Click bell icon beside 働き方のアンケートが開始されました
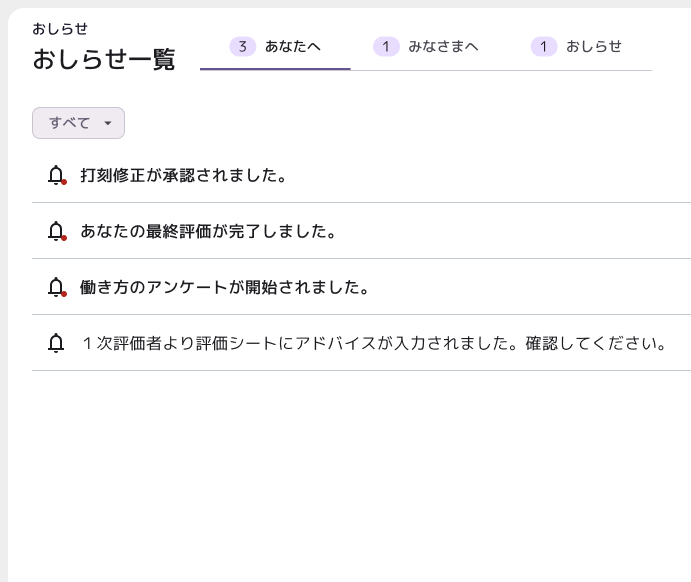691x582 pixels. click(56, 287)
